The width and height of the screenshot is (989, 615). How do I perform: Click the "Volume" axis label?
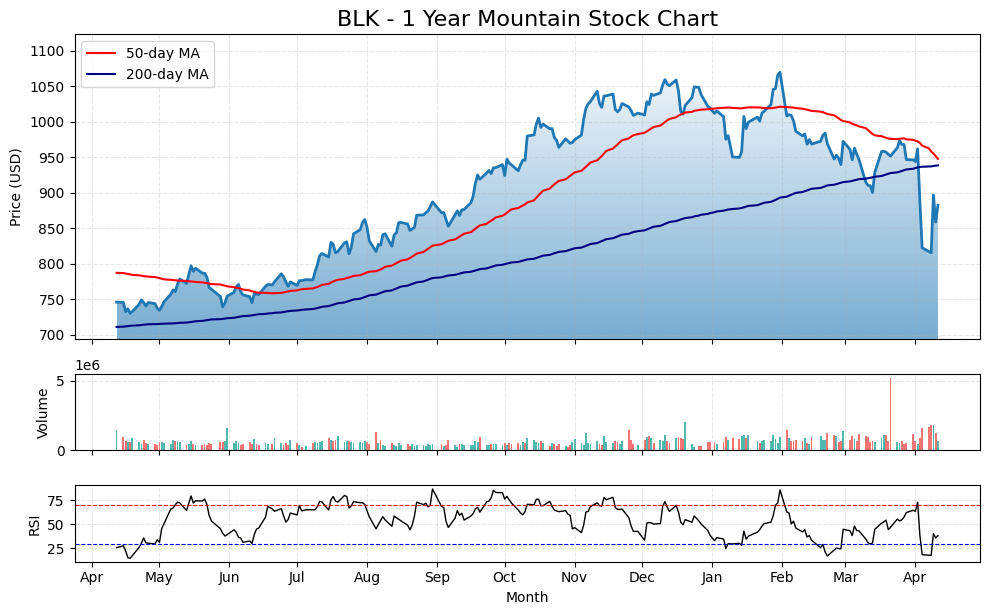click(x=42, y=413)
